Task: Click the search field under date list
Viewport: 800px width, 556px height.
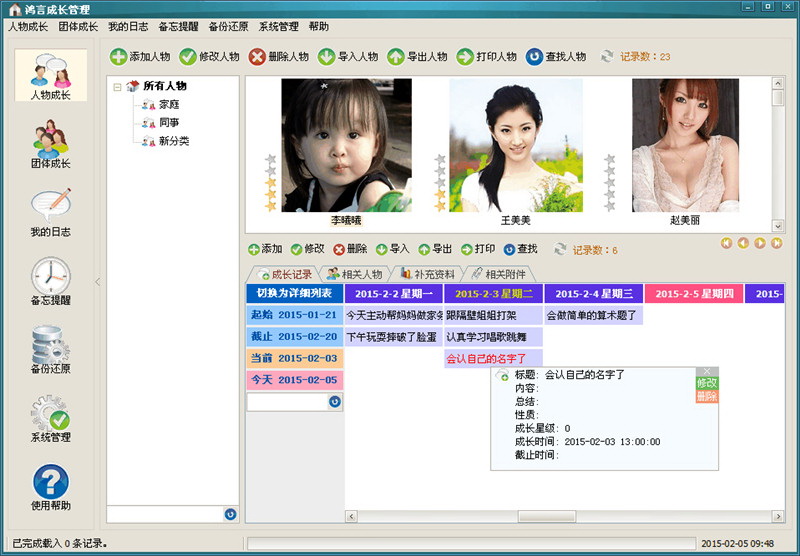Action: pos(287,402)
